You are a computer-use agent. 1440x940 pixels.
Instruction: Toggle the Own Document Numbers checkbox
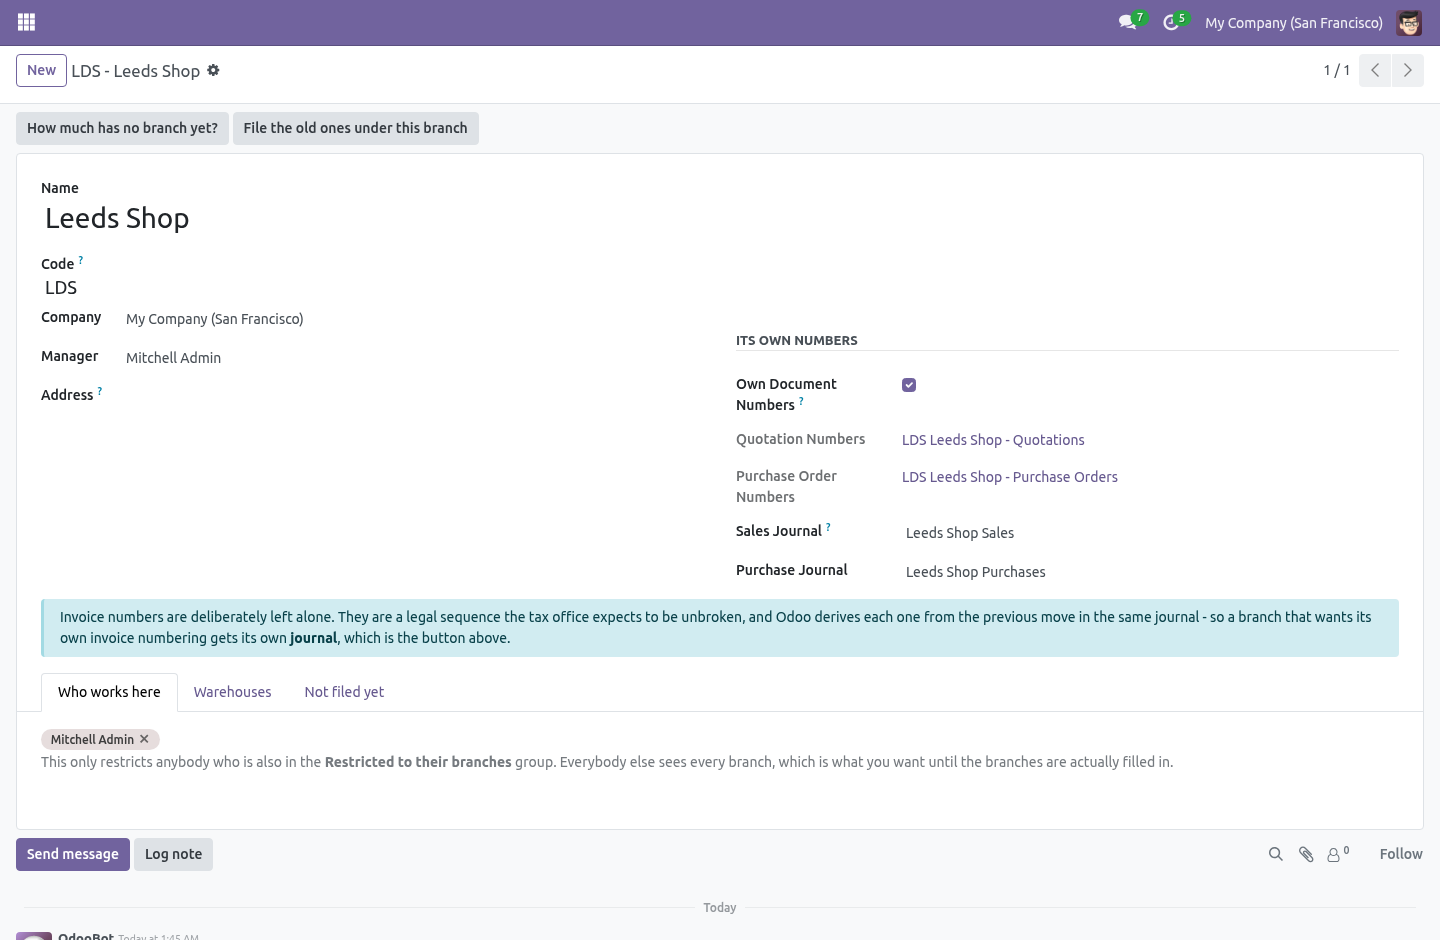pyautogui.click(x=909, y=385)
